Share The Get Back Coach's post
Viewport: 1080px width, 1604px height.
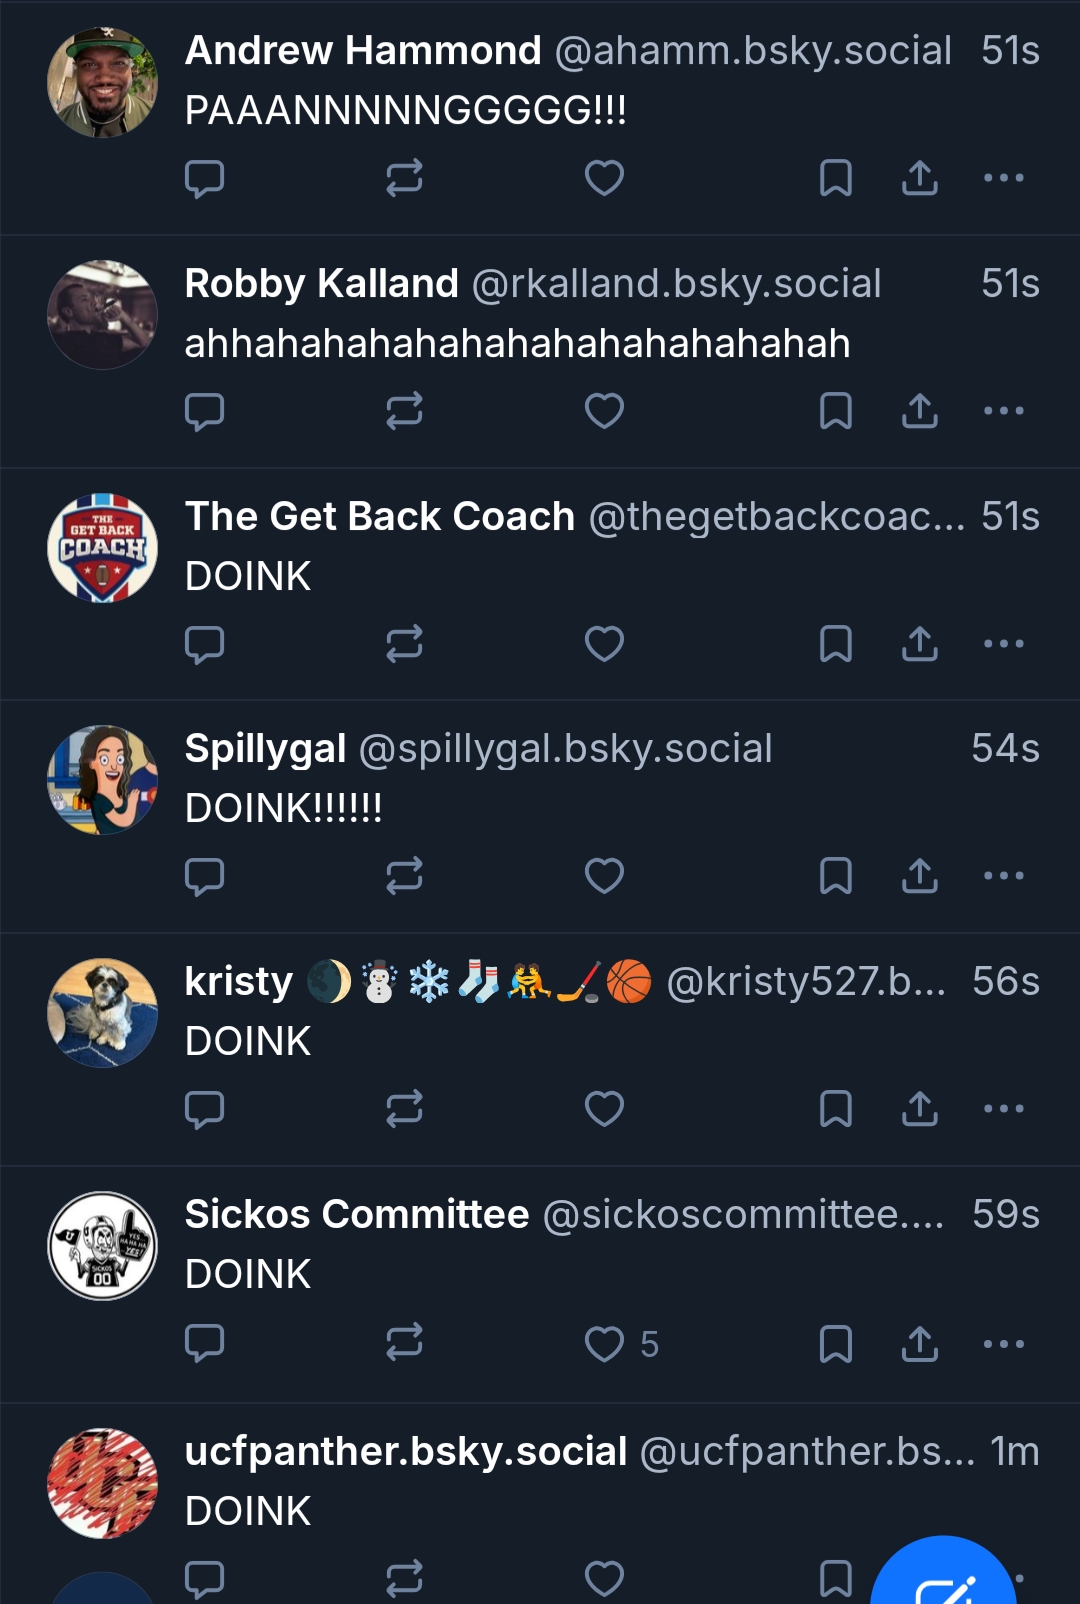tap(919, 644)
